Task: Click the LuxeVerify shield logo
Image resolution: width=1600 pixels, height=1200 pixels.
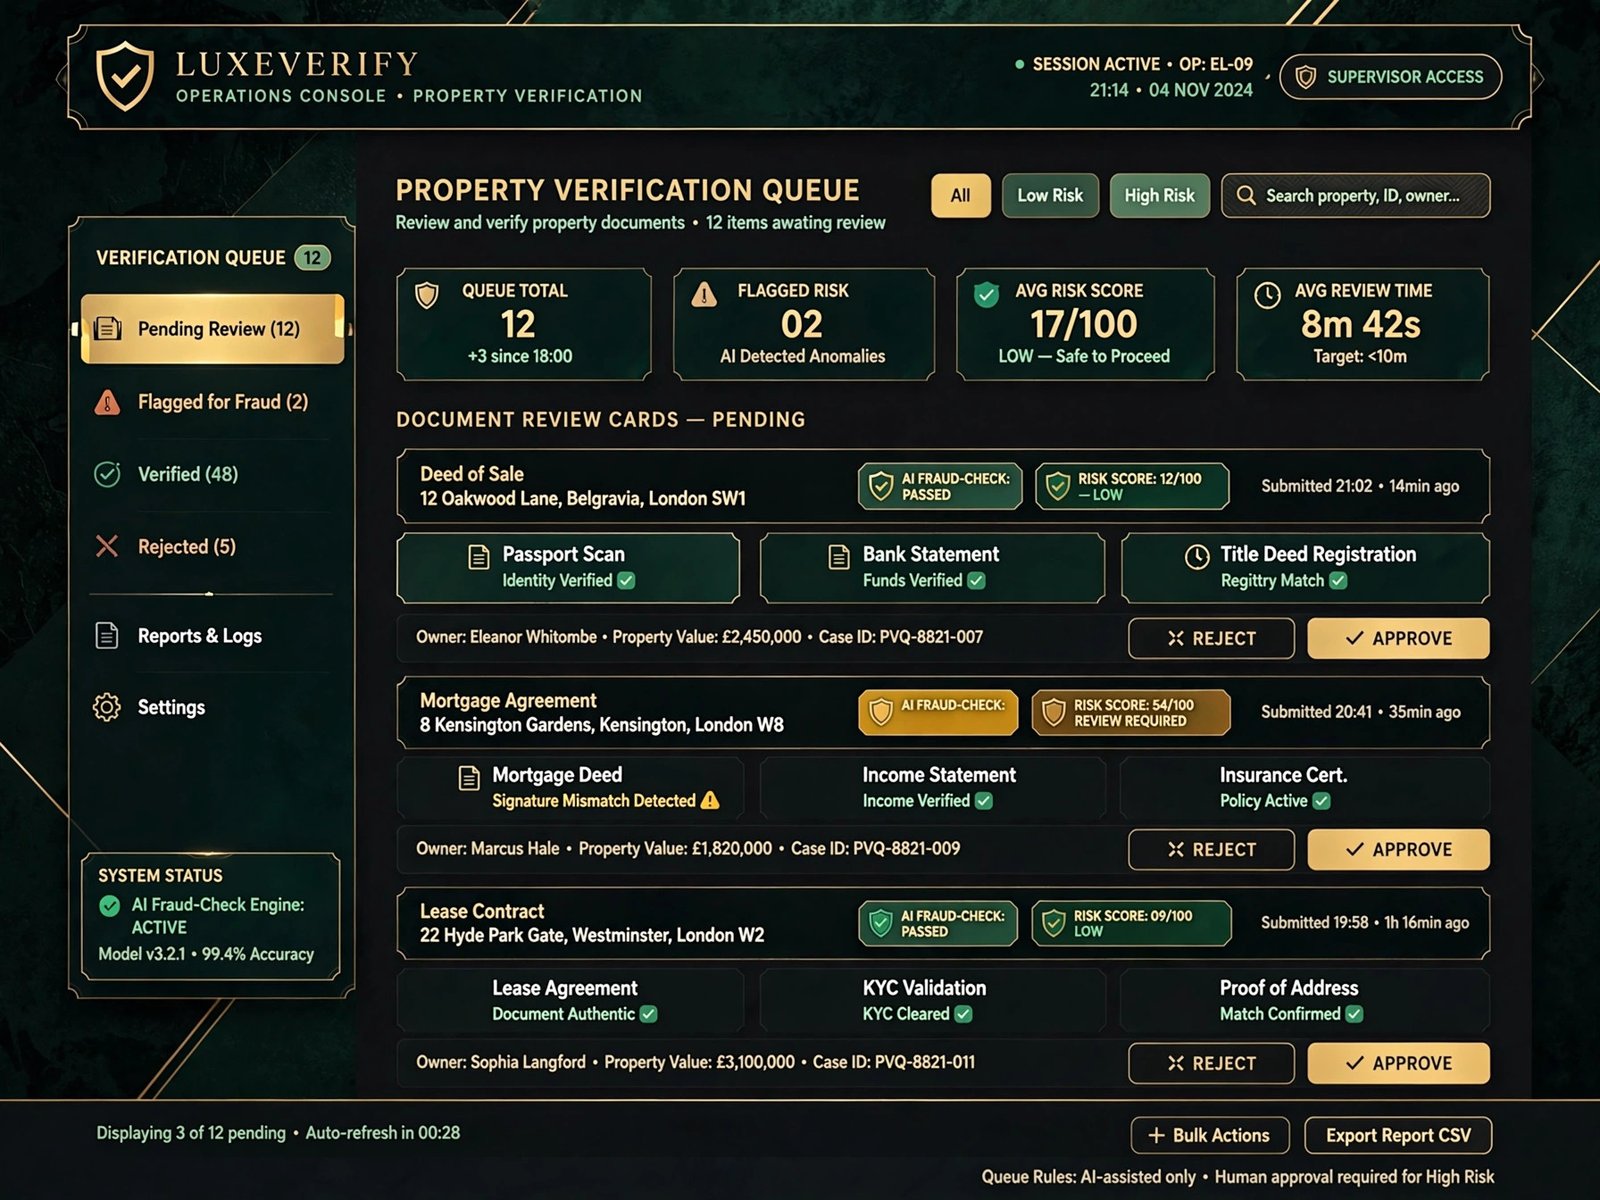Action: (125, 76)
